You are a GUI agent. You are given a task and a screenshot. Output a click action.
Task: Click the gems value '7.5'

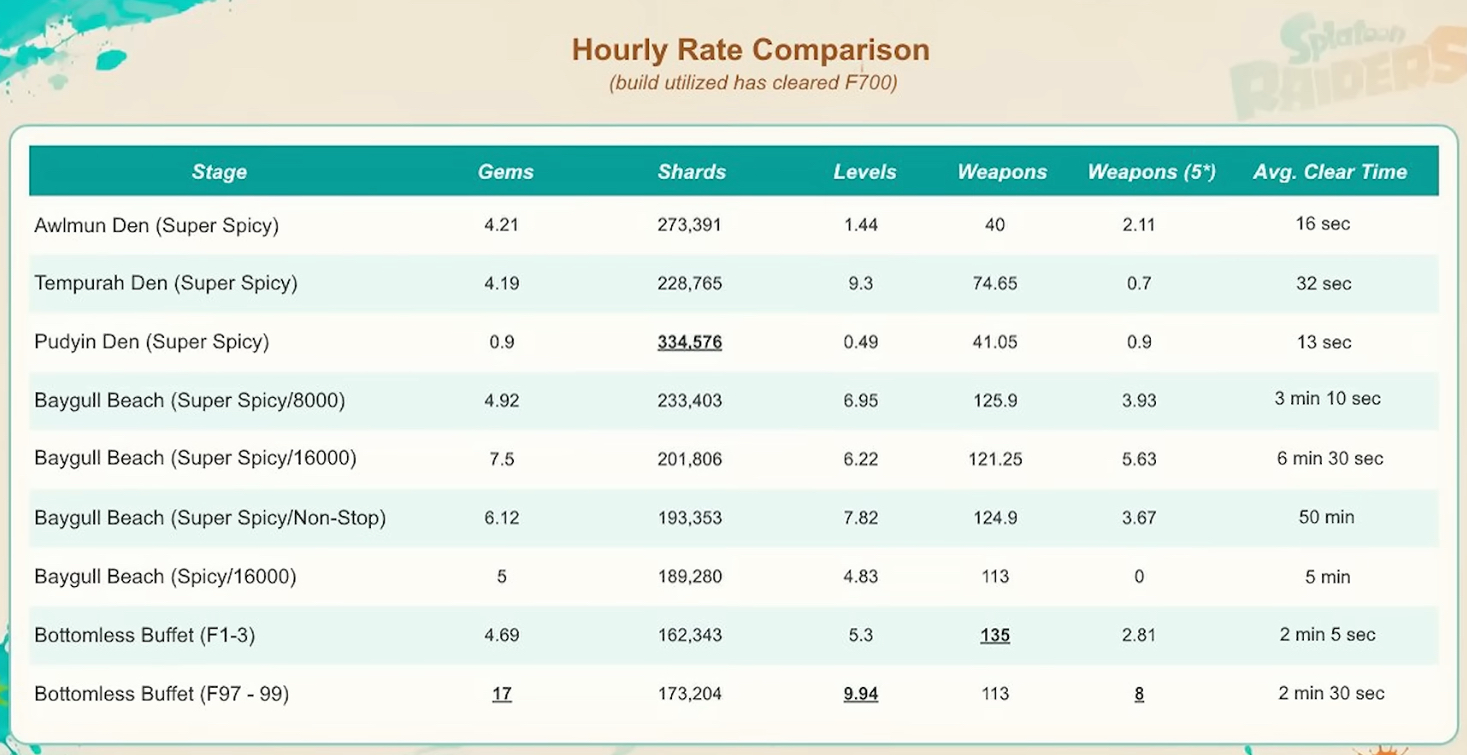tap(502, 459)
